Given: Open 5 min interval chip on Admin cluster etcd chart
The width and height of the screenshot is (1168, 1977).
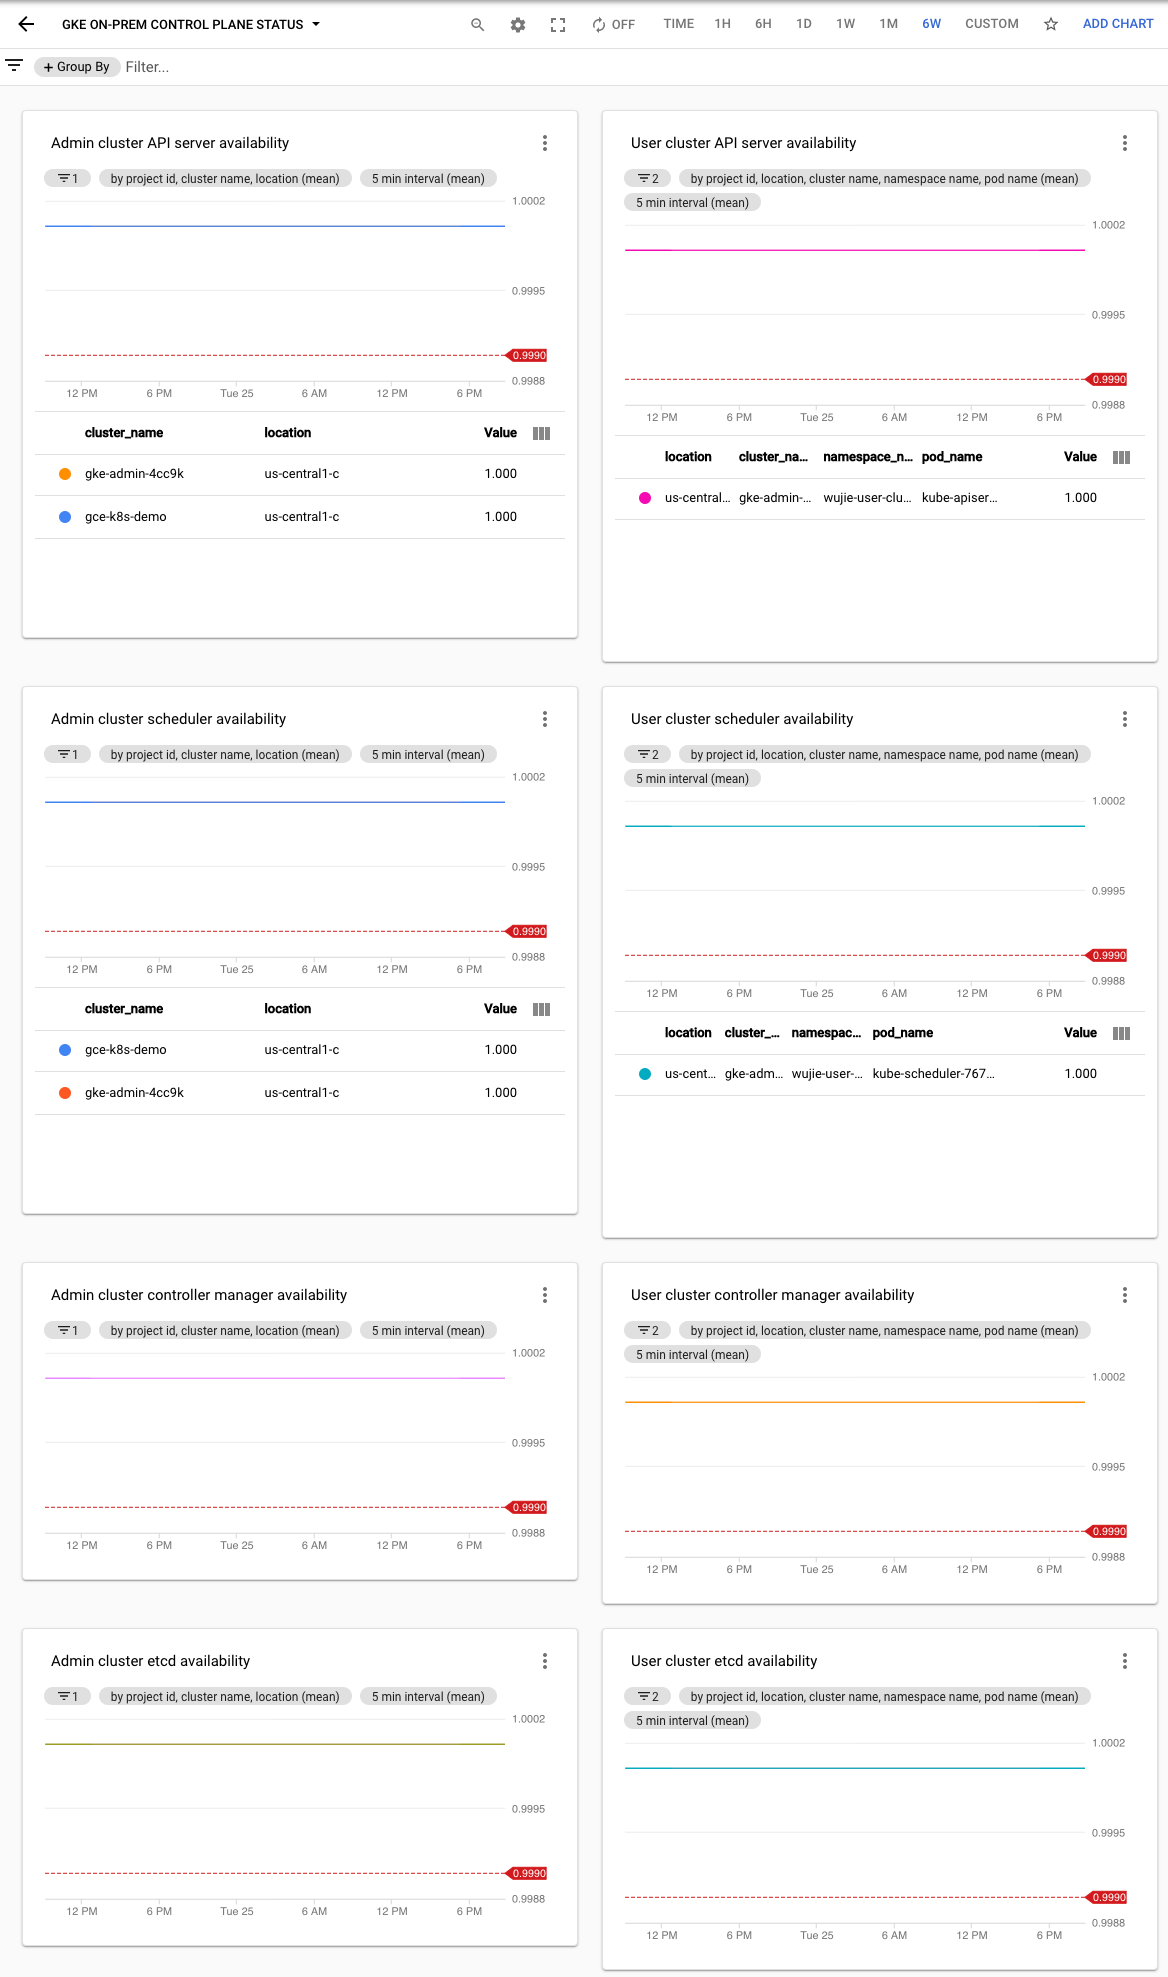Looking at the screenshot, I should (x=428, y=1696).
